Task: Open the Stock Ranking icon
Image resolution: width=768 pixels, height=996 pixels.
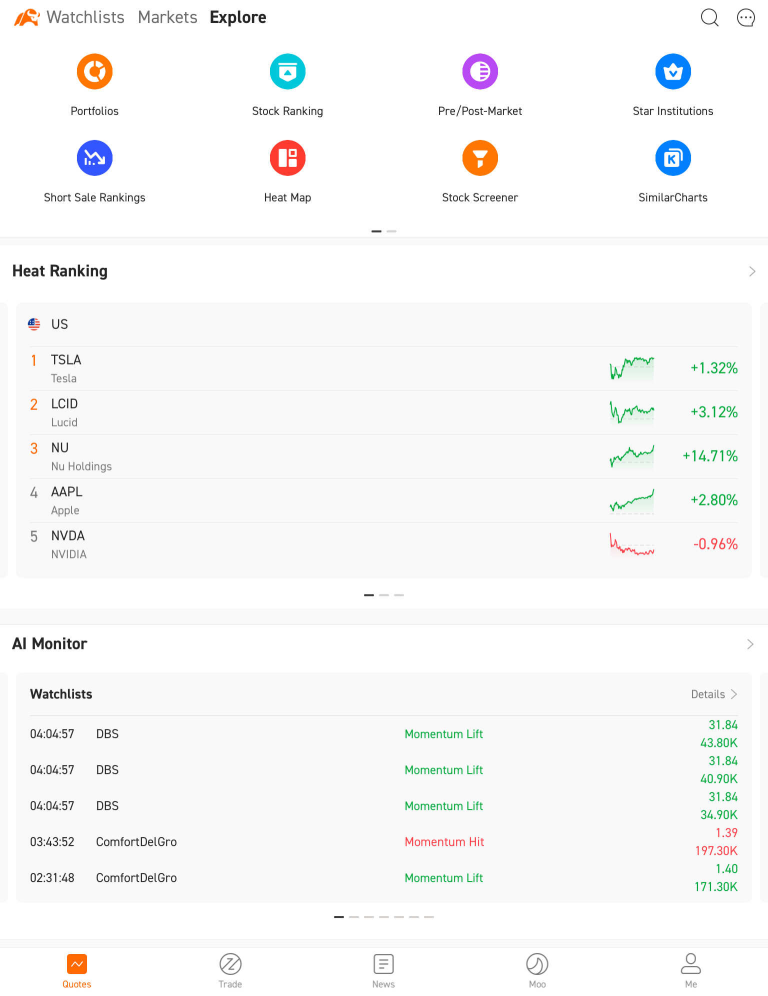Action: [x=287, y=72]
